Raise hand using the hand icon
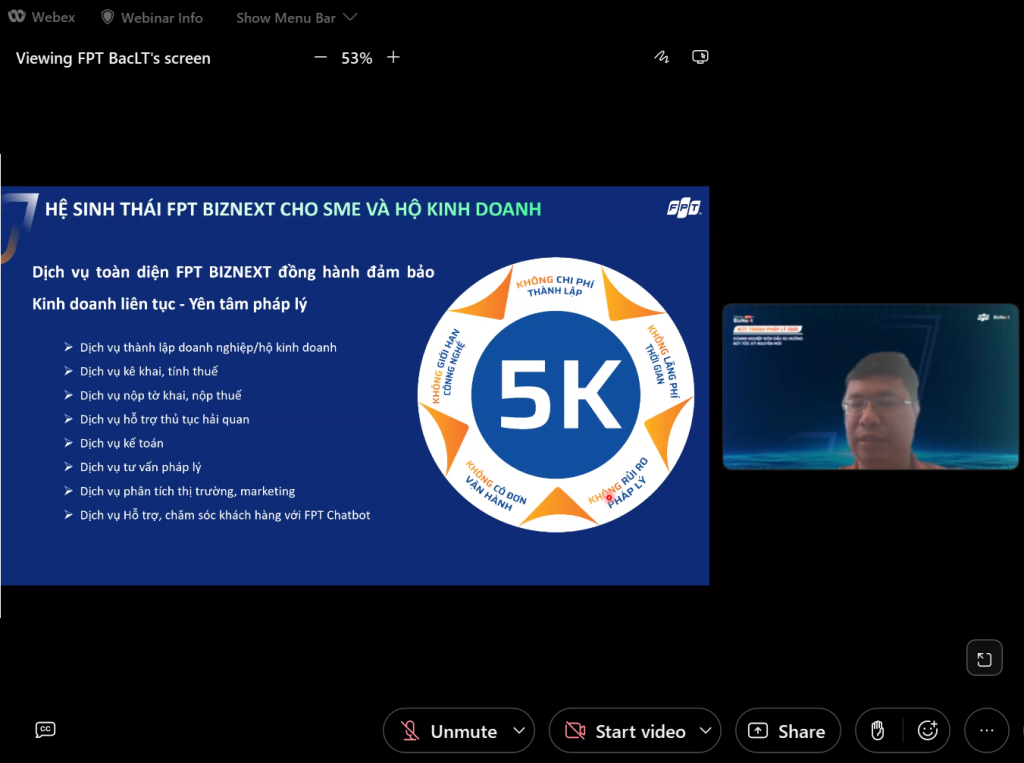This screenshot has height=763, width=1024. tap(878, 731)
